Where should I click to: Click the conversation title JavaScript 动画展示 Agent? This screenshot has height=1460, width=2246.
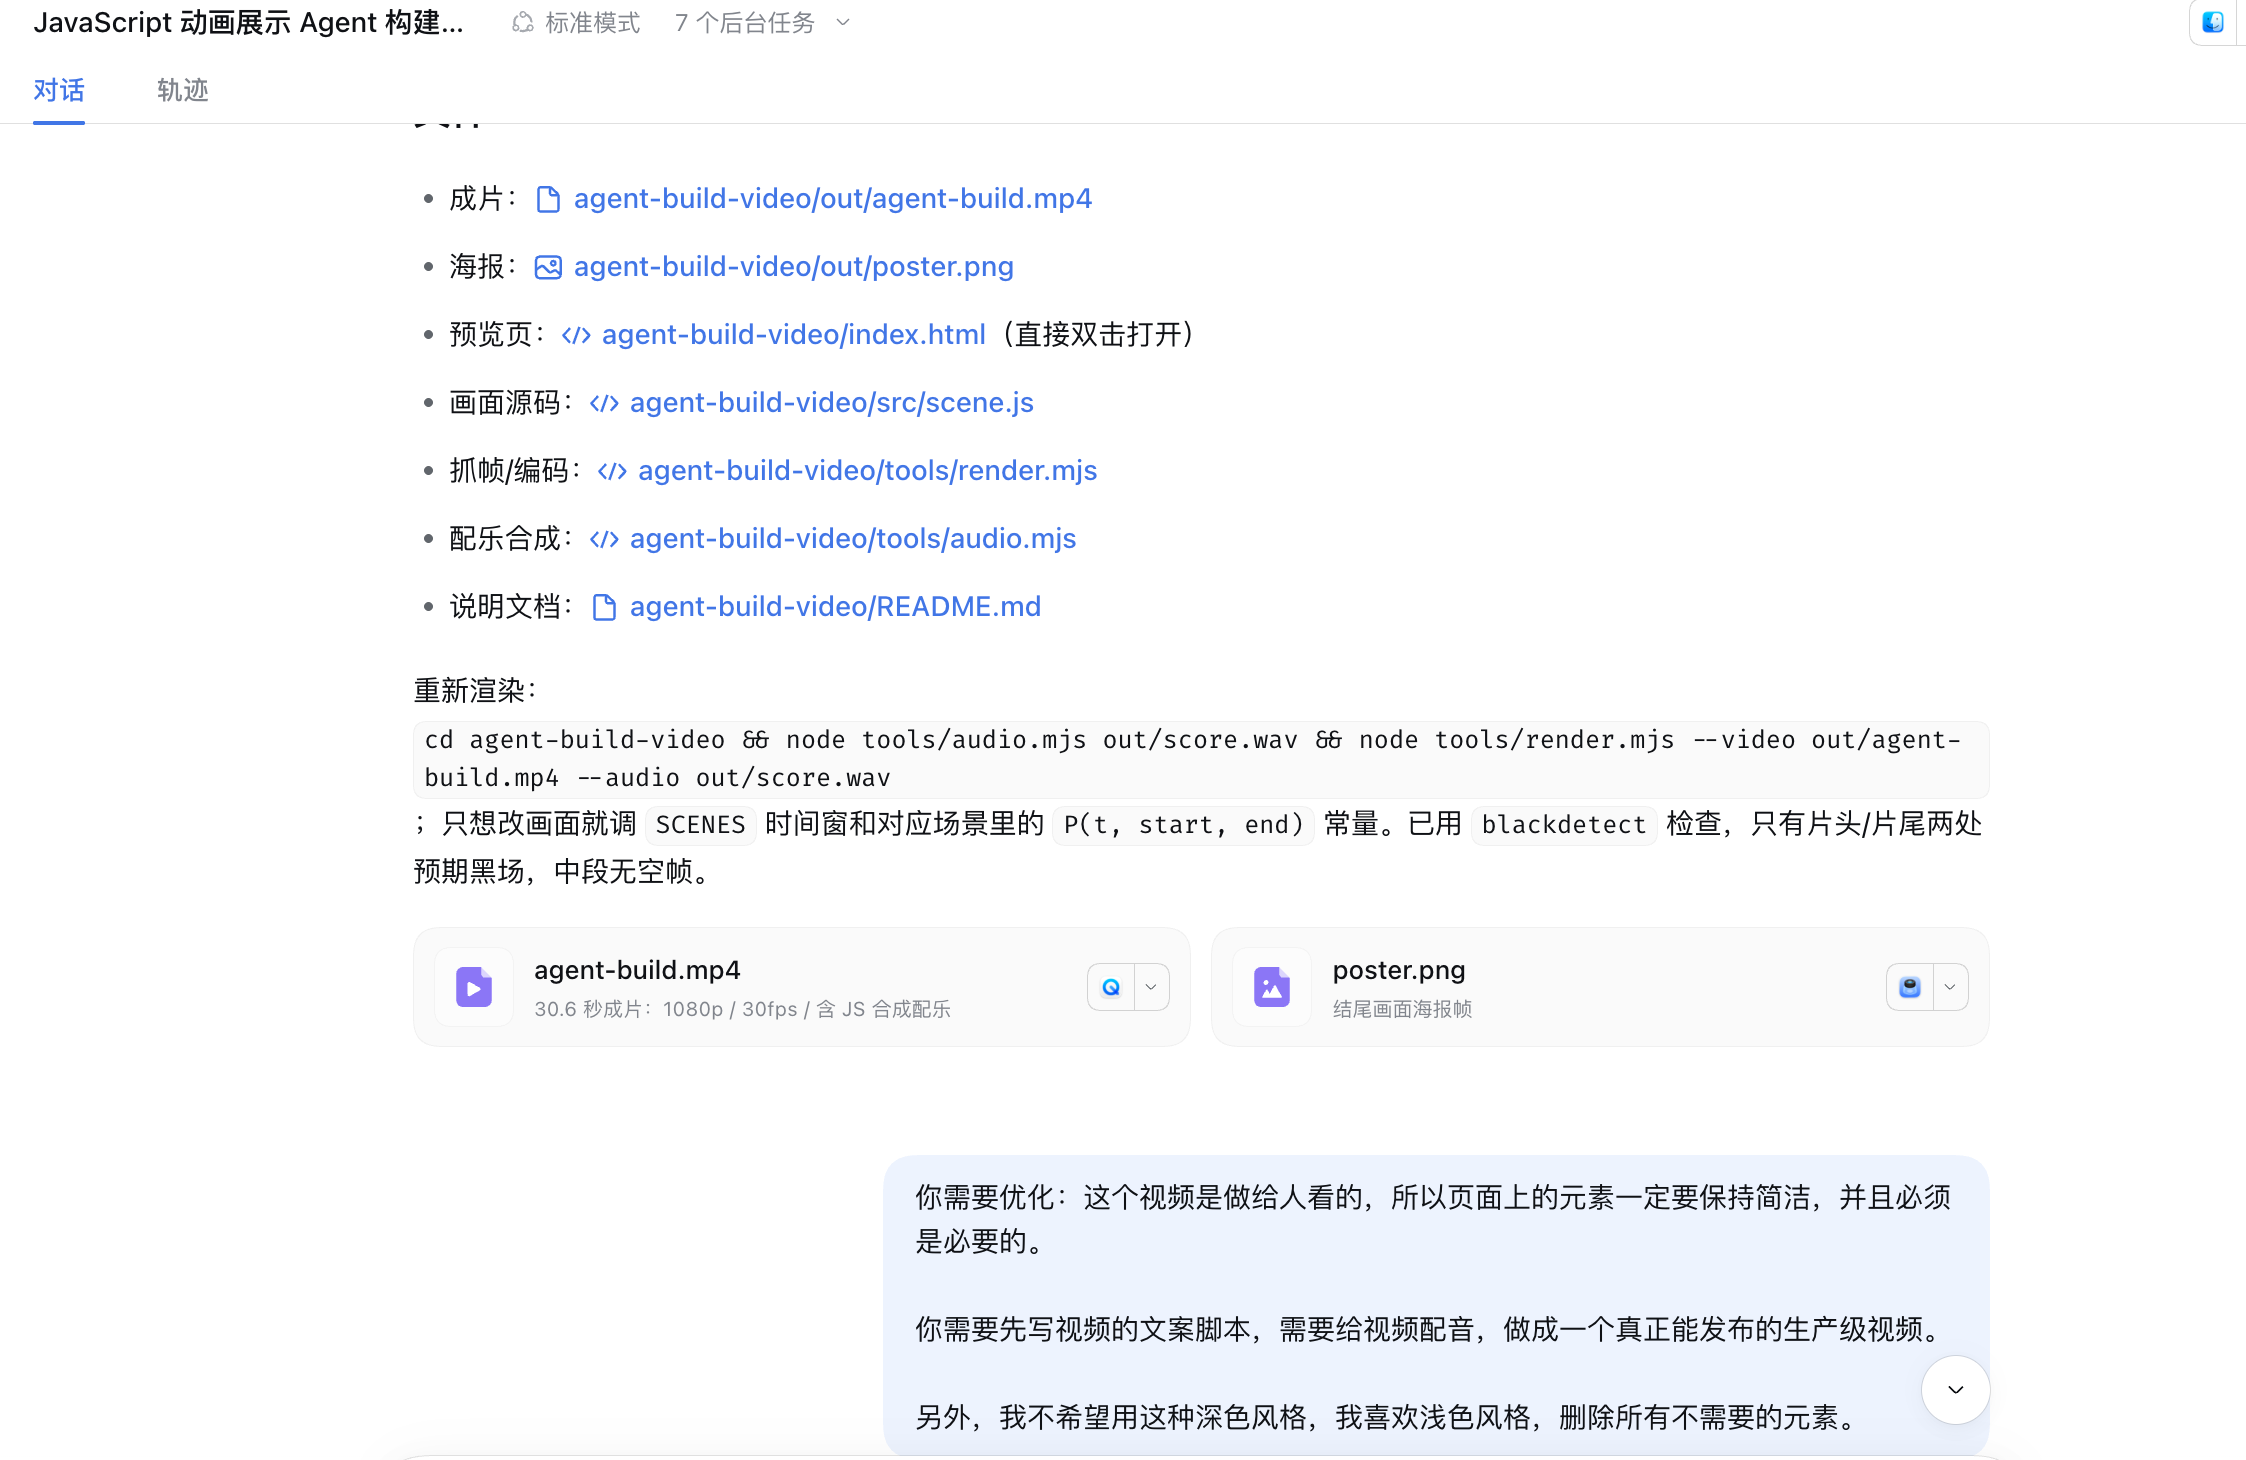(x=248, y=22)
